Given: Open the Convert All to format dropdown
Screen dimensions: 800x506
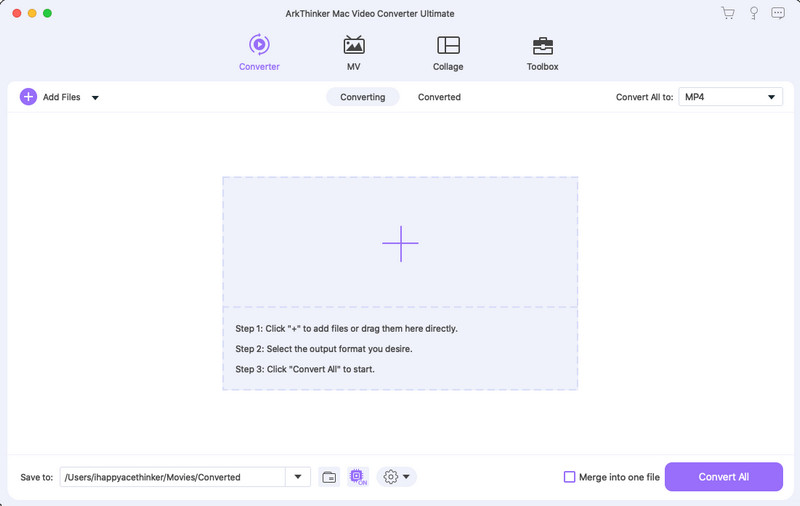Looking at the screenshot, I should (x=730, y=97).
